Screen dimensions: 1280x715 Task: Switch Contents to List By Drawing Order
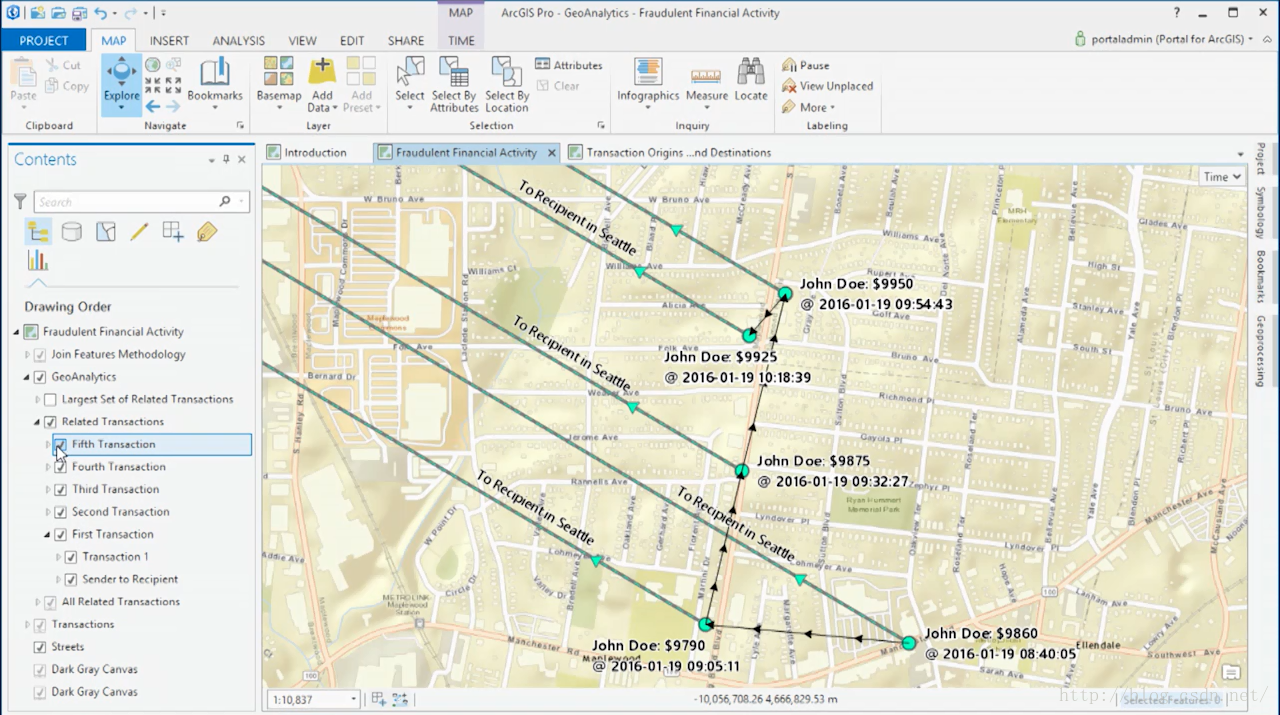pyautogui.click(x=38, y=232)
